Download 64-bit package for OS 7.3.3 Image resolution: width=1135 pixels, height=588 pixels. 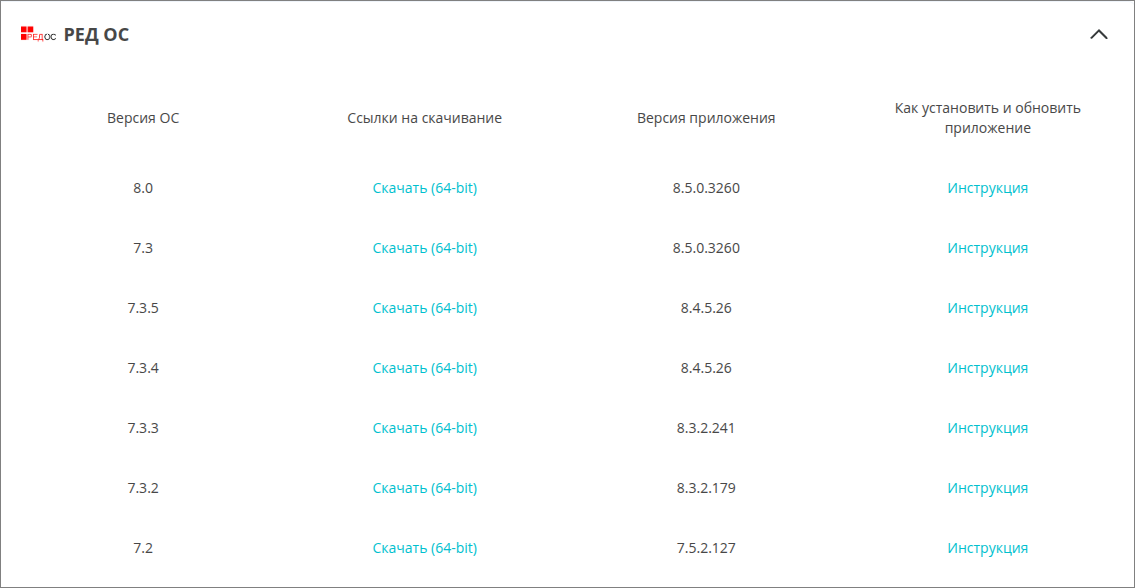425,428
